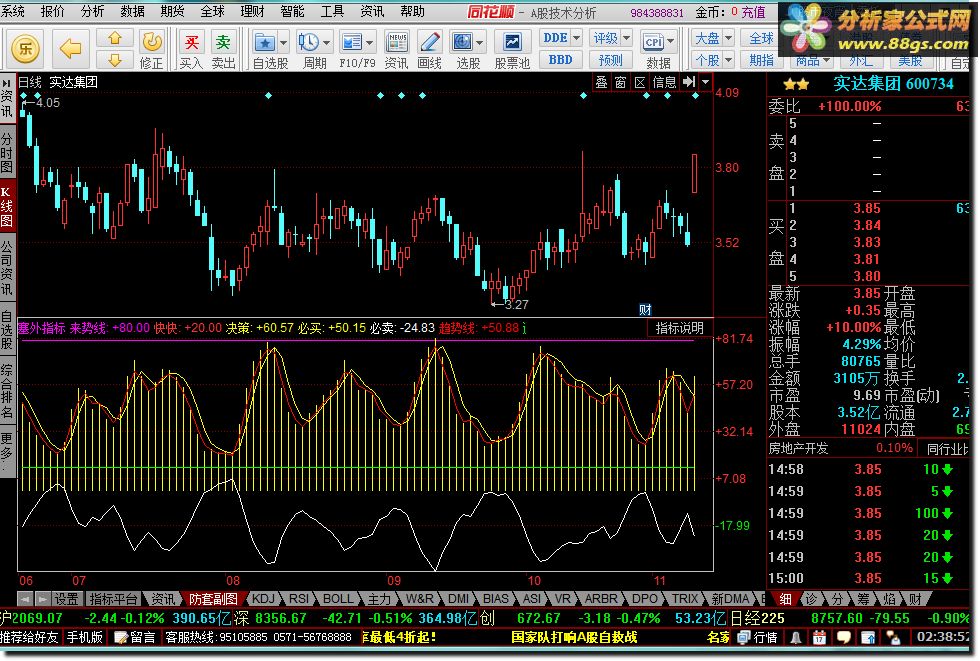Select the 筹 chips tab
Image resolution: width=980 pixels, height=661 pixels.
[863, 599]
